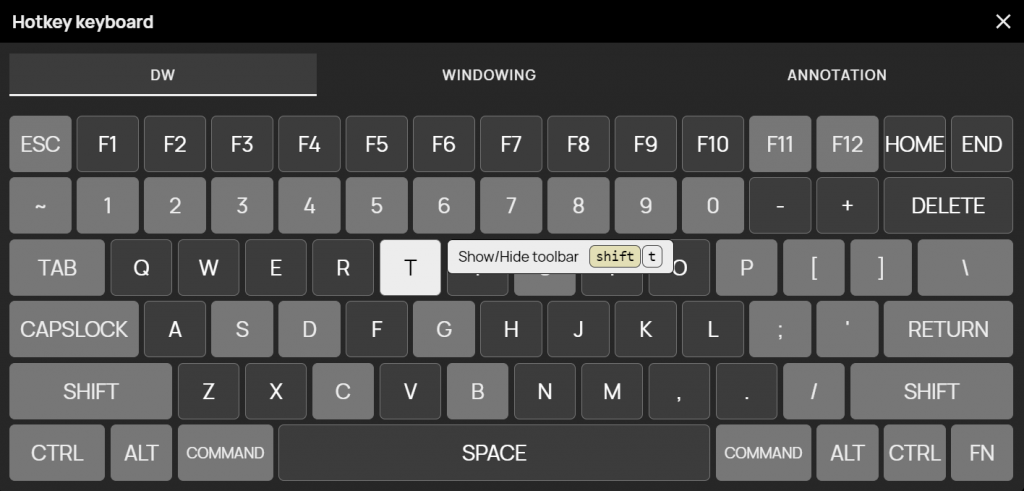Select the F1 key

point(108,144)
